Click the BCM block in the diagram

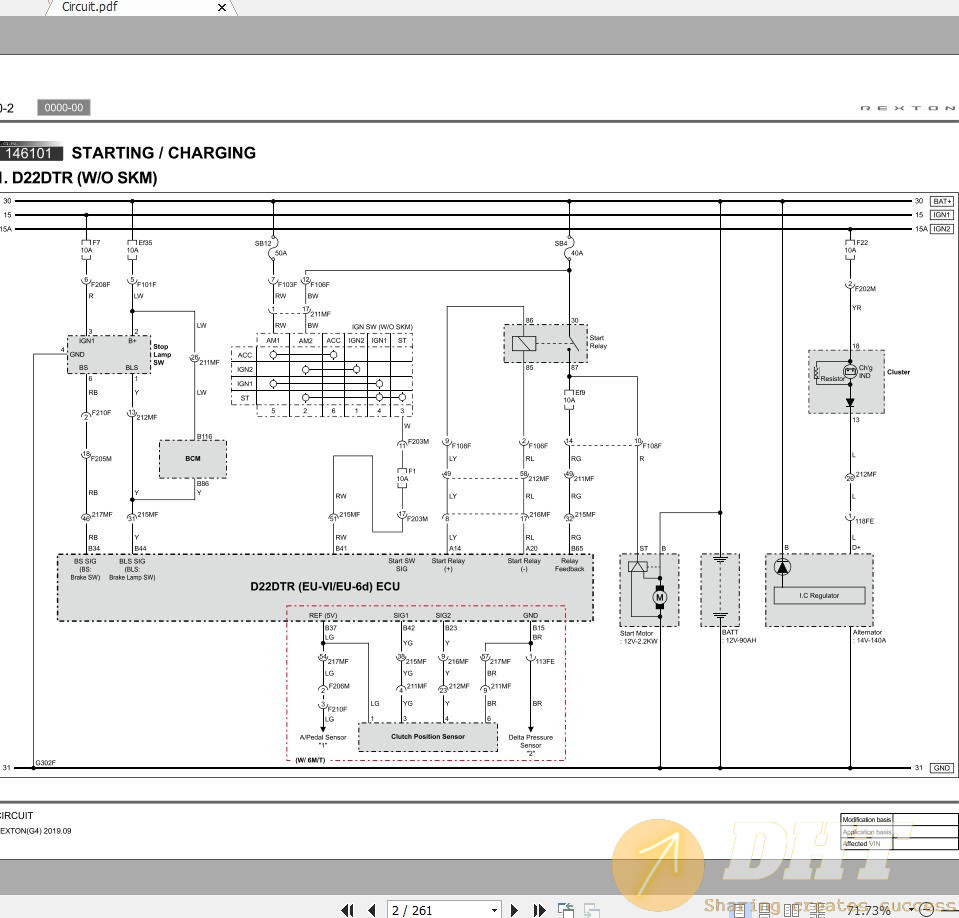pyautogui.click(x=193, y=459)
